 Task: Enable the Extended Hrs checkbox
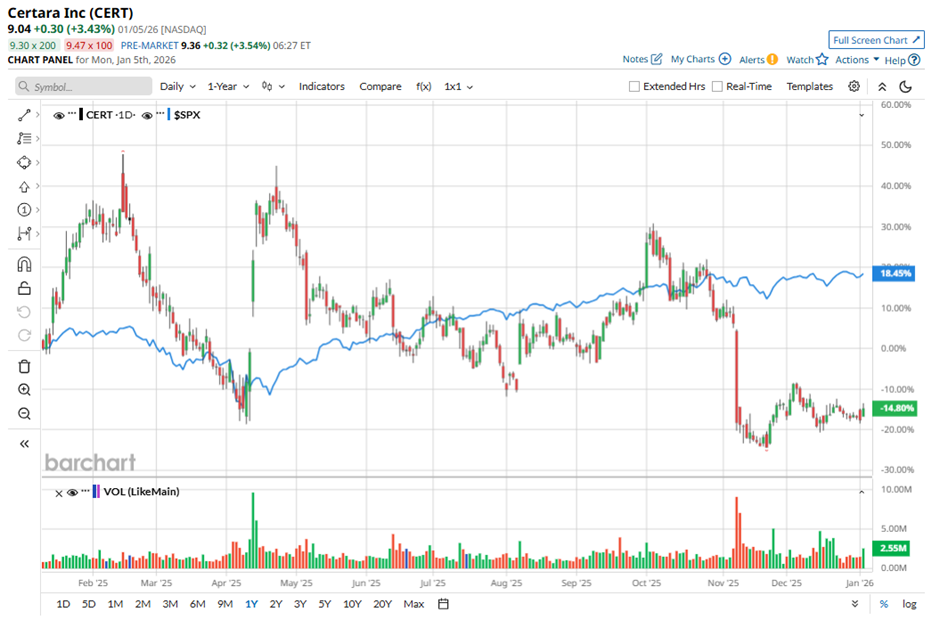(634, 86)
